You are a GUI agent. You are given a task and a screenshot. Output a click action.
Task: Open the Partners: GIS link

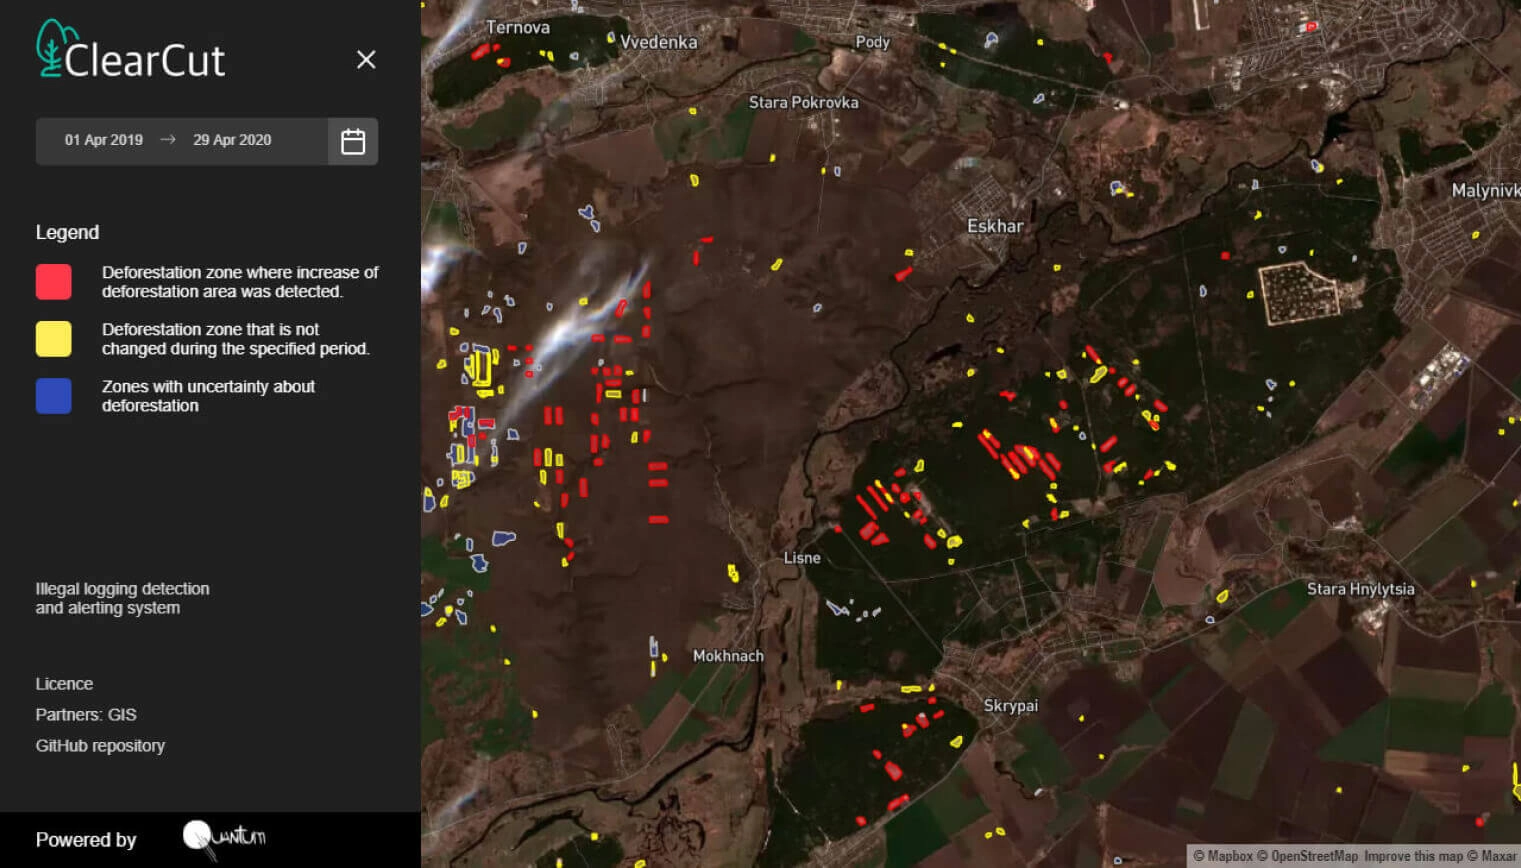tap(86, 715)
